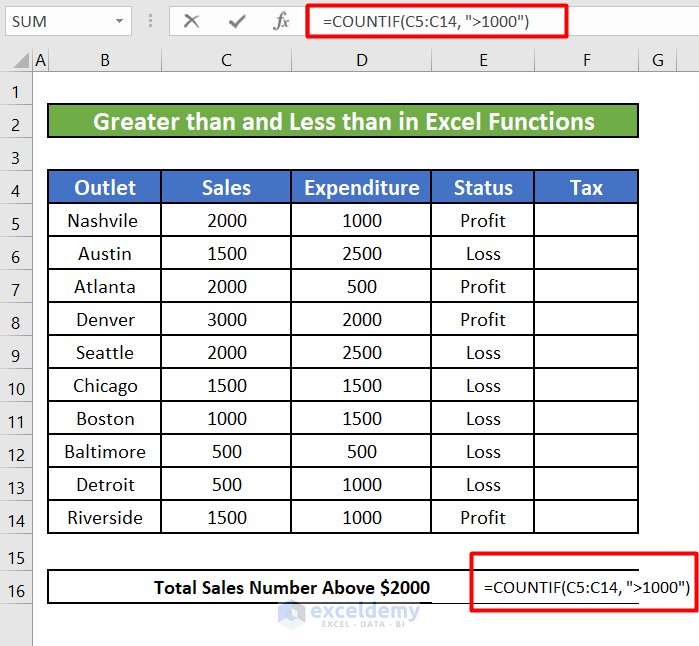Screen dimensions: 699x646
Task: Click the Tax header cell
Action: coord(587,187)
